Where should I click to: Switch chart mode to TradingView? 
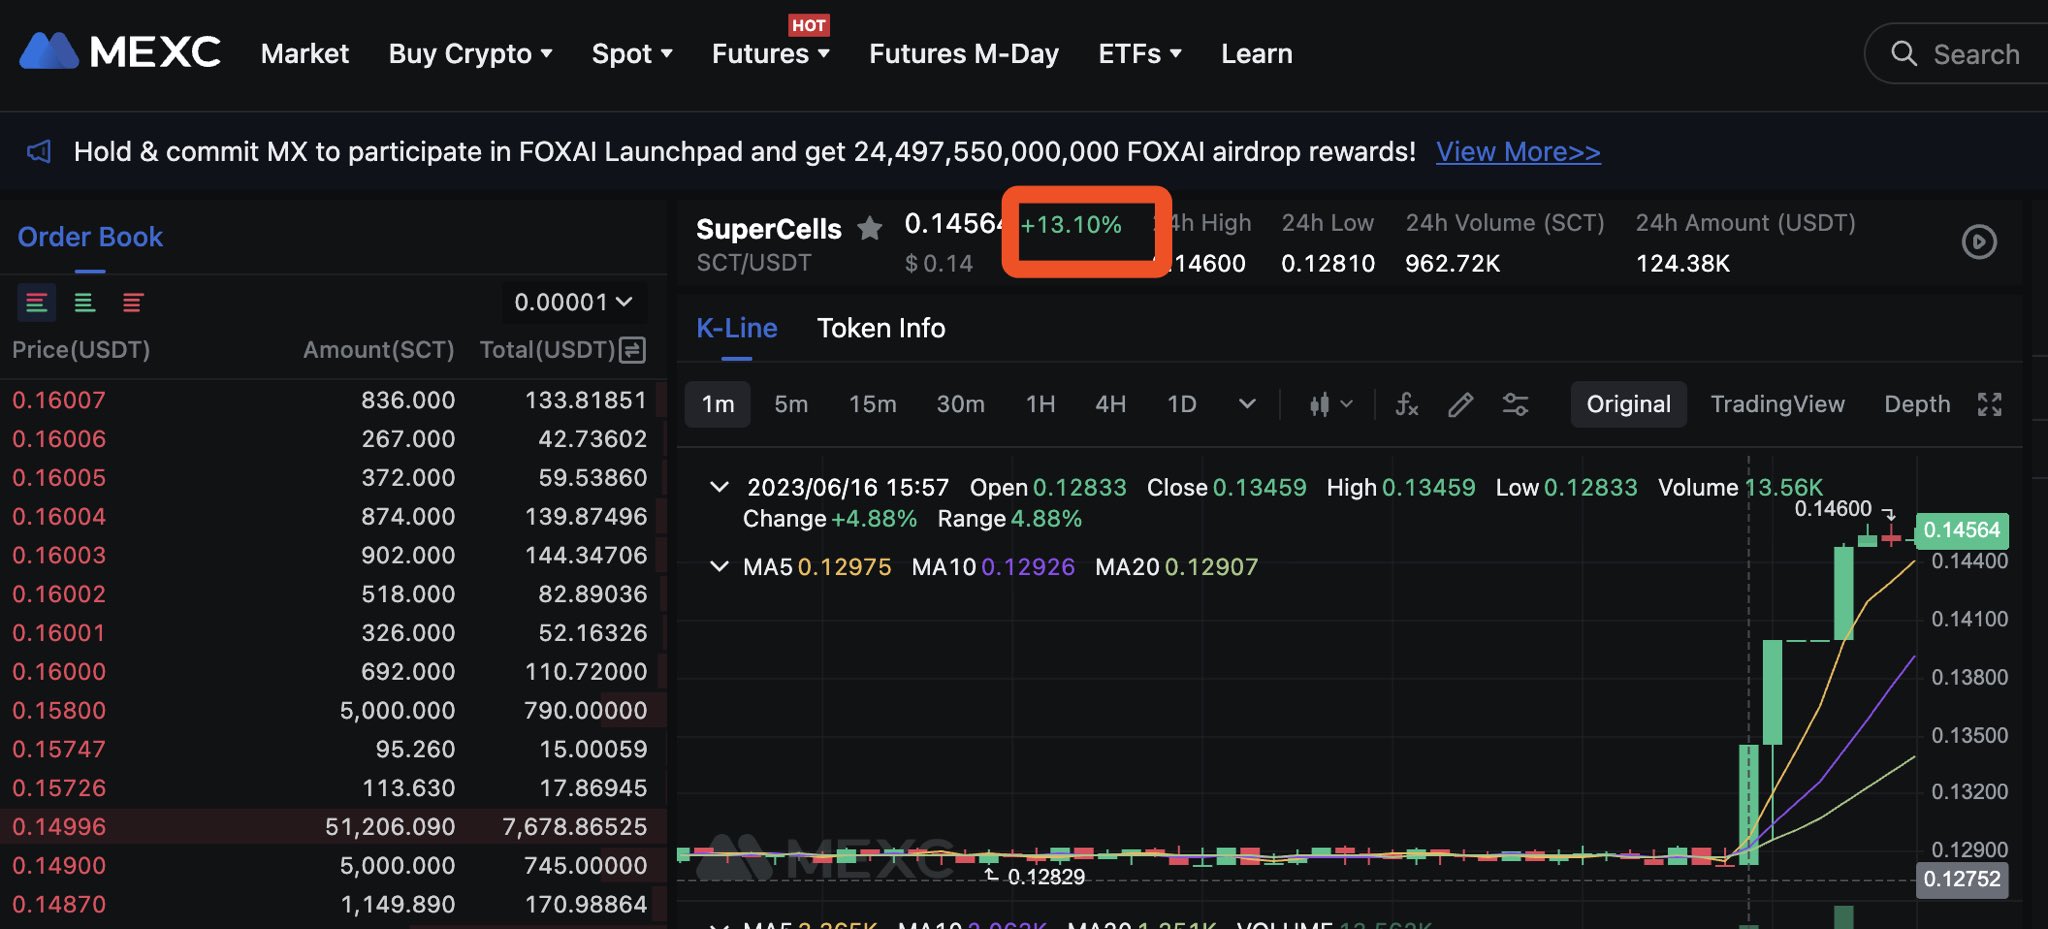(1778, 404)
